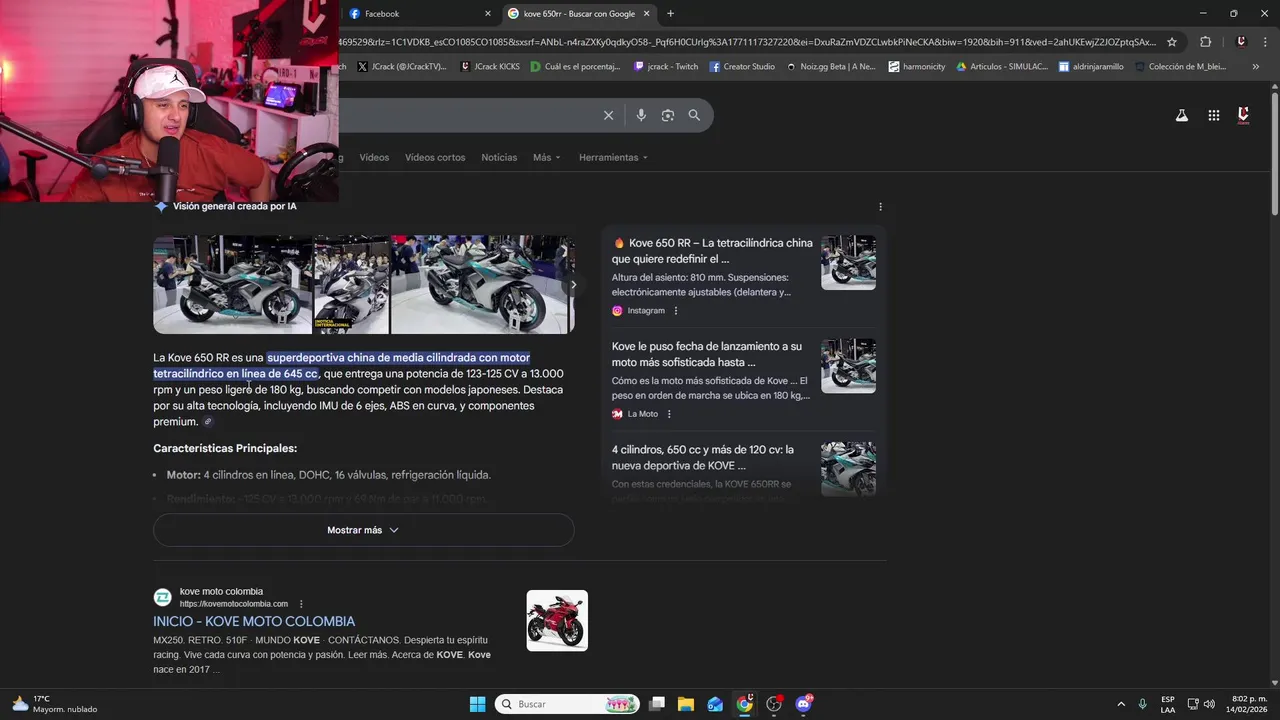Screen dimensions: 1280x720
Task: Open middle carousel image with crowd
Action: tap(352, 285)
